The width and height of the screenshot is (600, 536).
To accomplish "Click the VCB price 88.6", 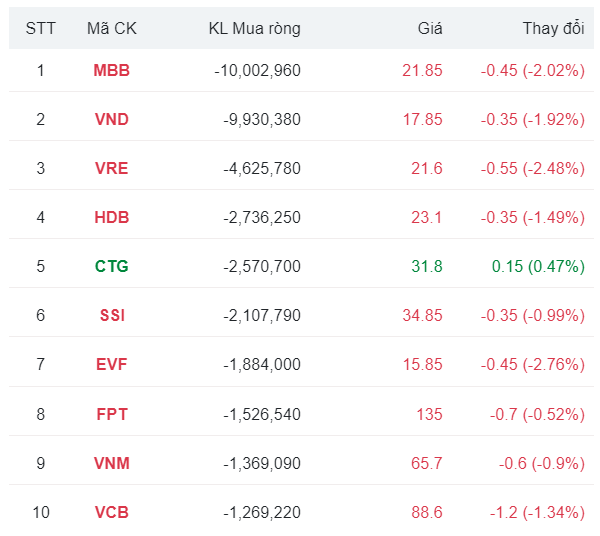I will (x=427, y=512).
